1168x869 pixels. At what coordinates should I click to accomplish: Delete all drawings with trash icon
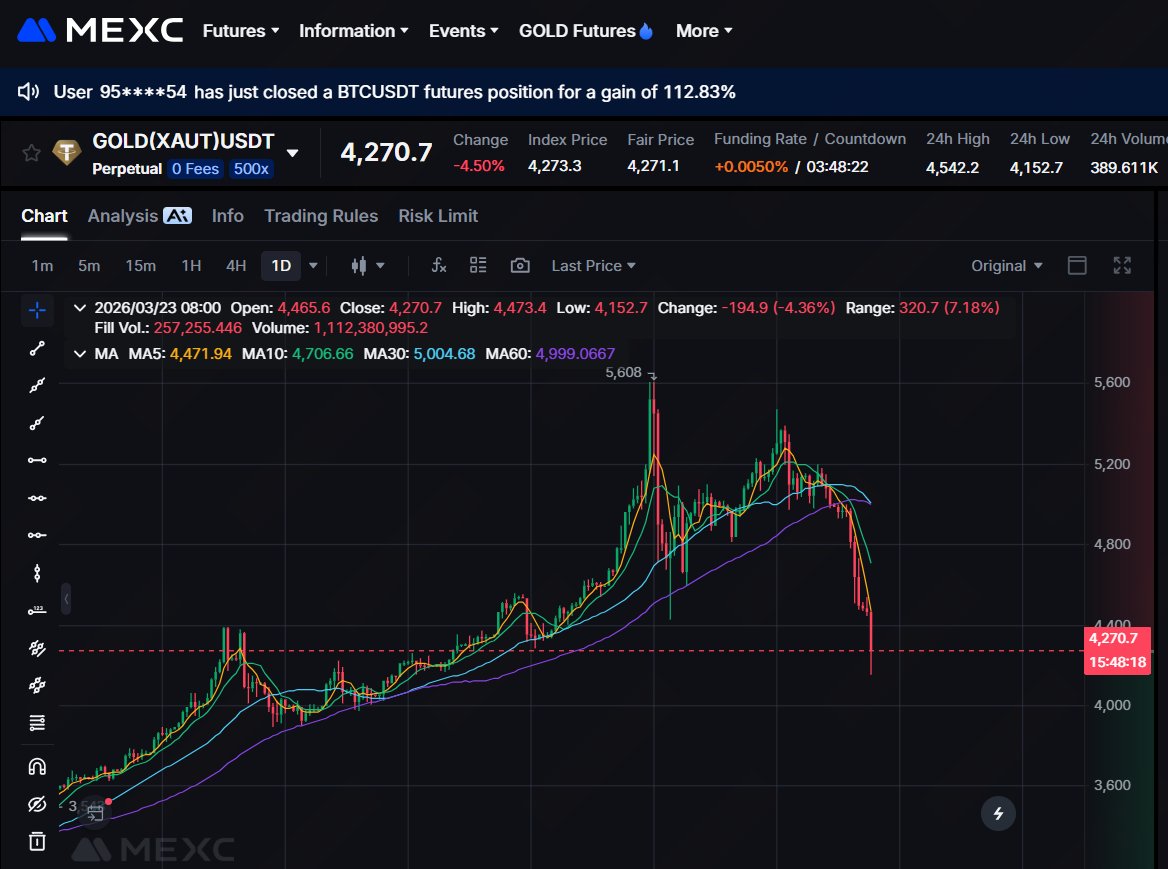point(37,841)
